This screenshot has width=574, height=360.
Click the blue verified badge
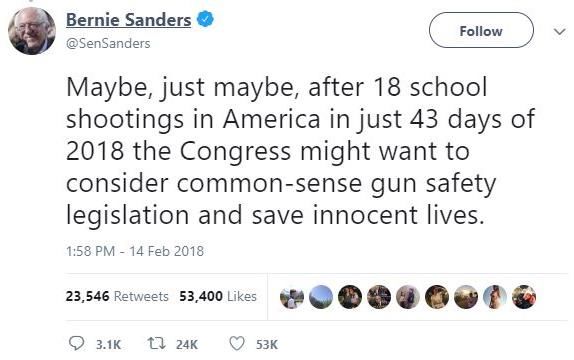(x=205, y=19)
